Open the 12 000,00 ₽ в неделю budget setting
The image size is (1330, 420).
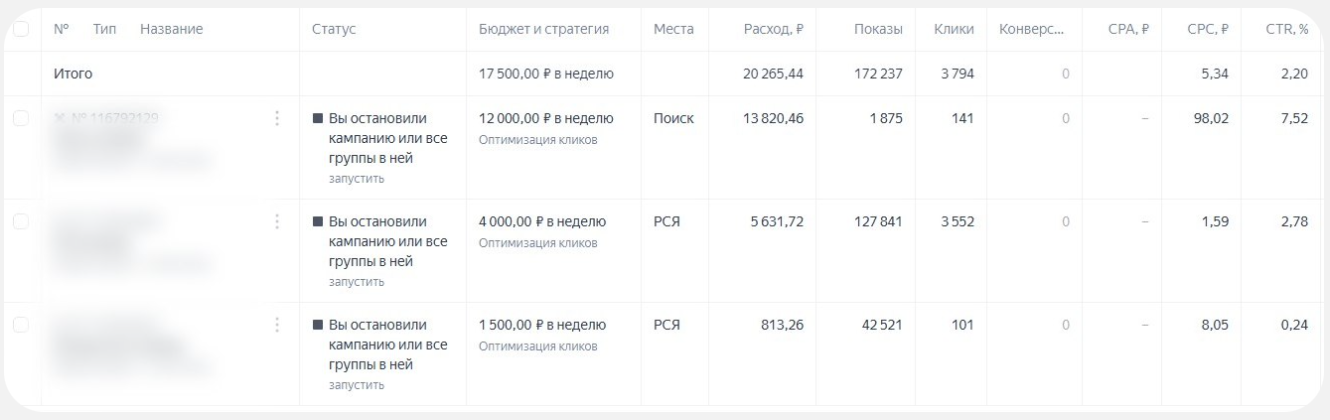(x=546, y=119)
